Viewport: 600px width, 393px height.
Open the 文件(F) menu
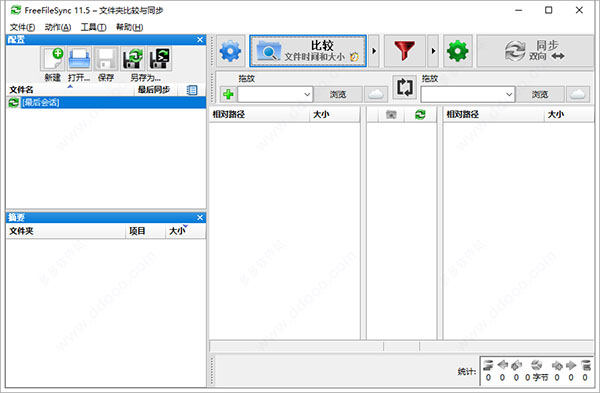22,27
